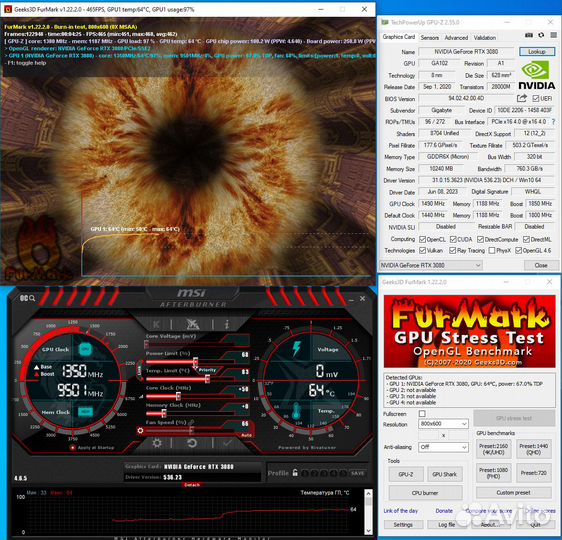Click the core clock curve editor icon
This screenshot has height=540, width=562.
142,396
